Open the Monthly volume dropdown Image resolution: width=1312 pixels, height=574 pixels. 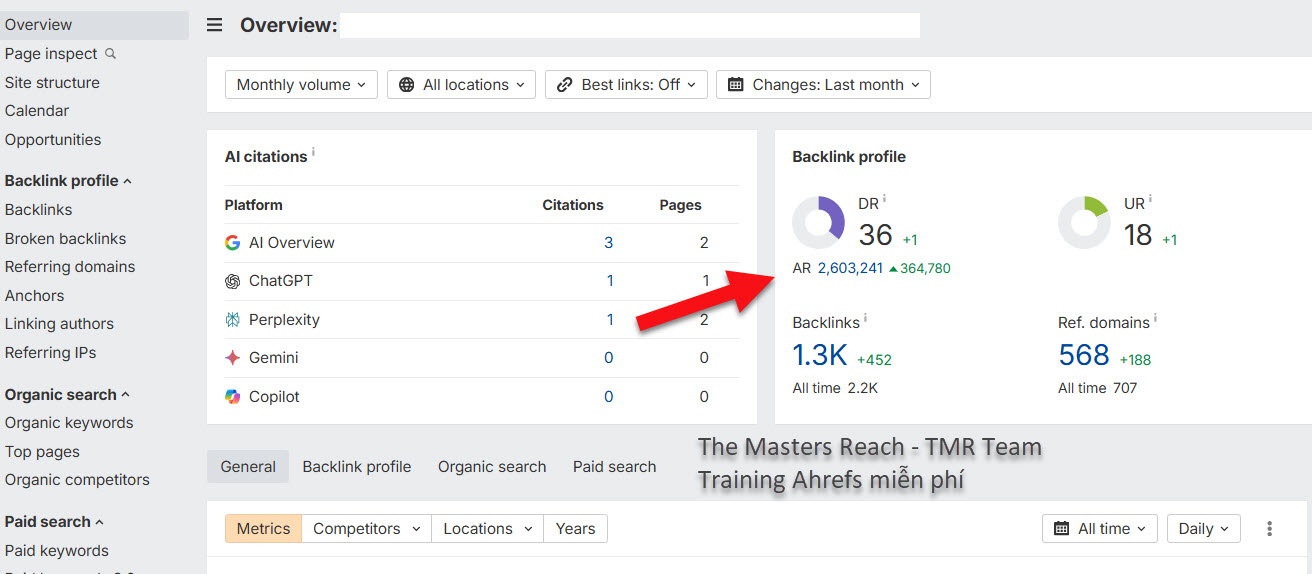click(x=301, y=85)
